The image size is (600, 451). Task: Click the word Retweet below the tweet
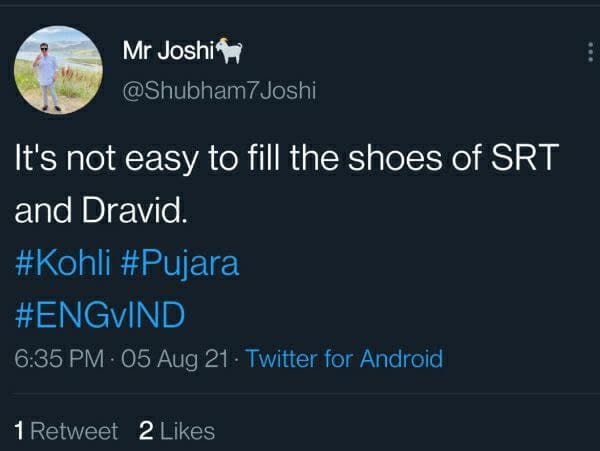[74, 431]
